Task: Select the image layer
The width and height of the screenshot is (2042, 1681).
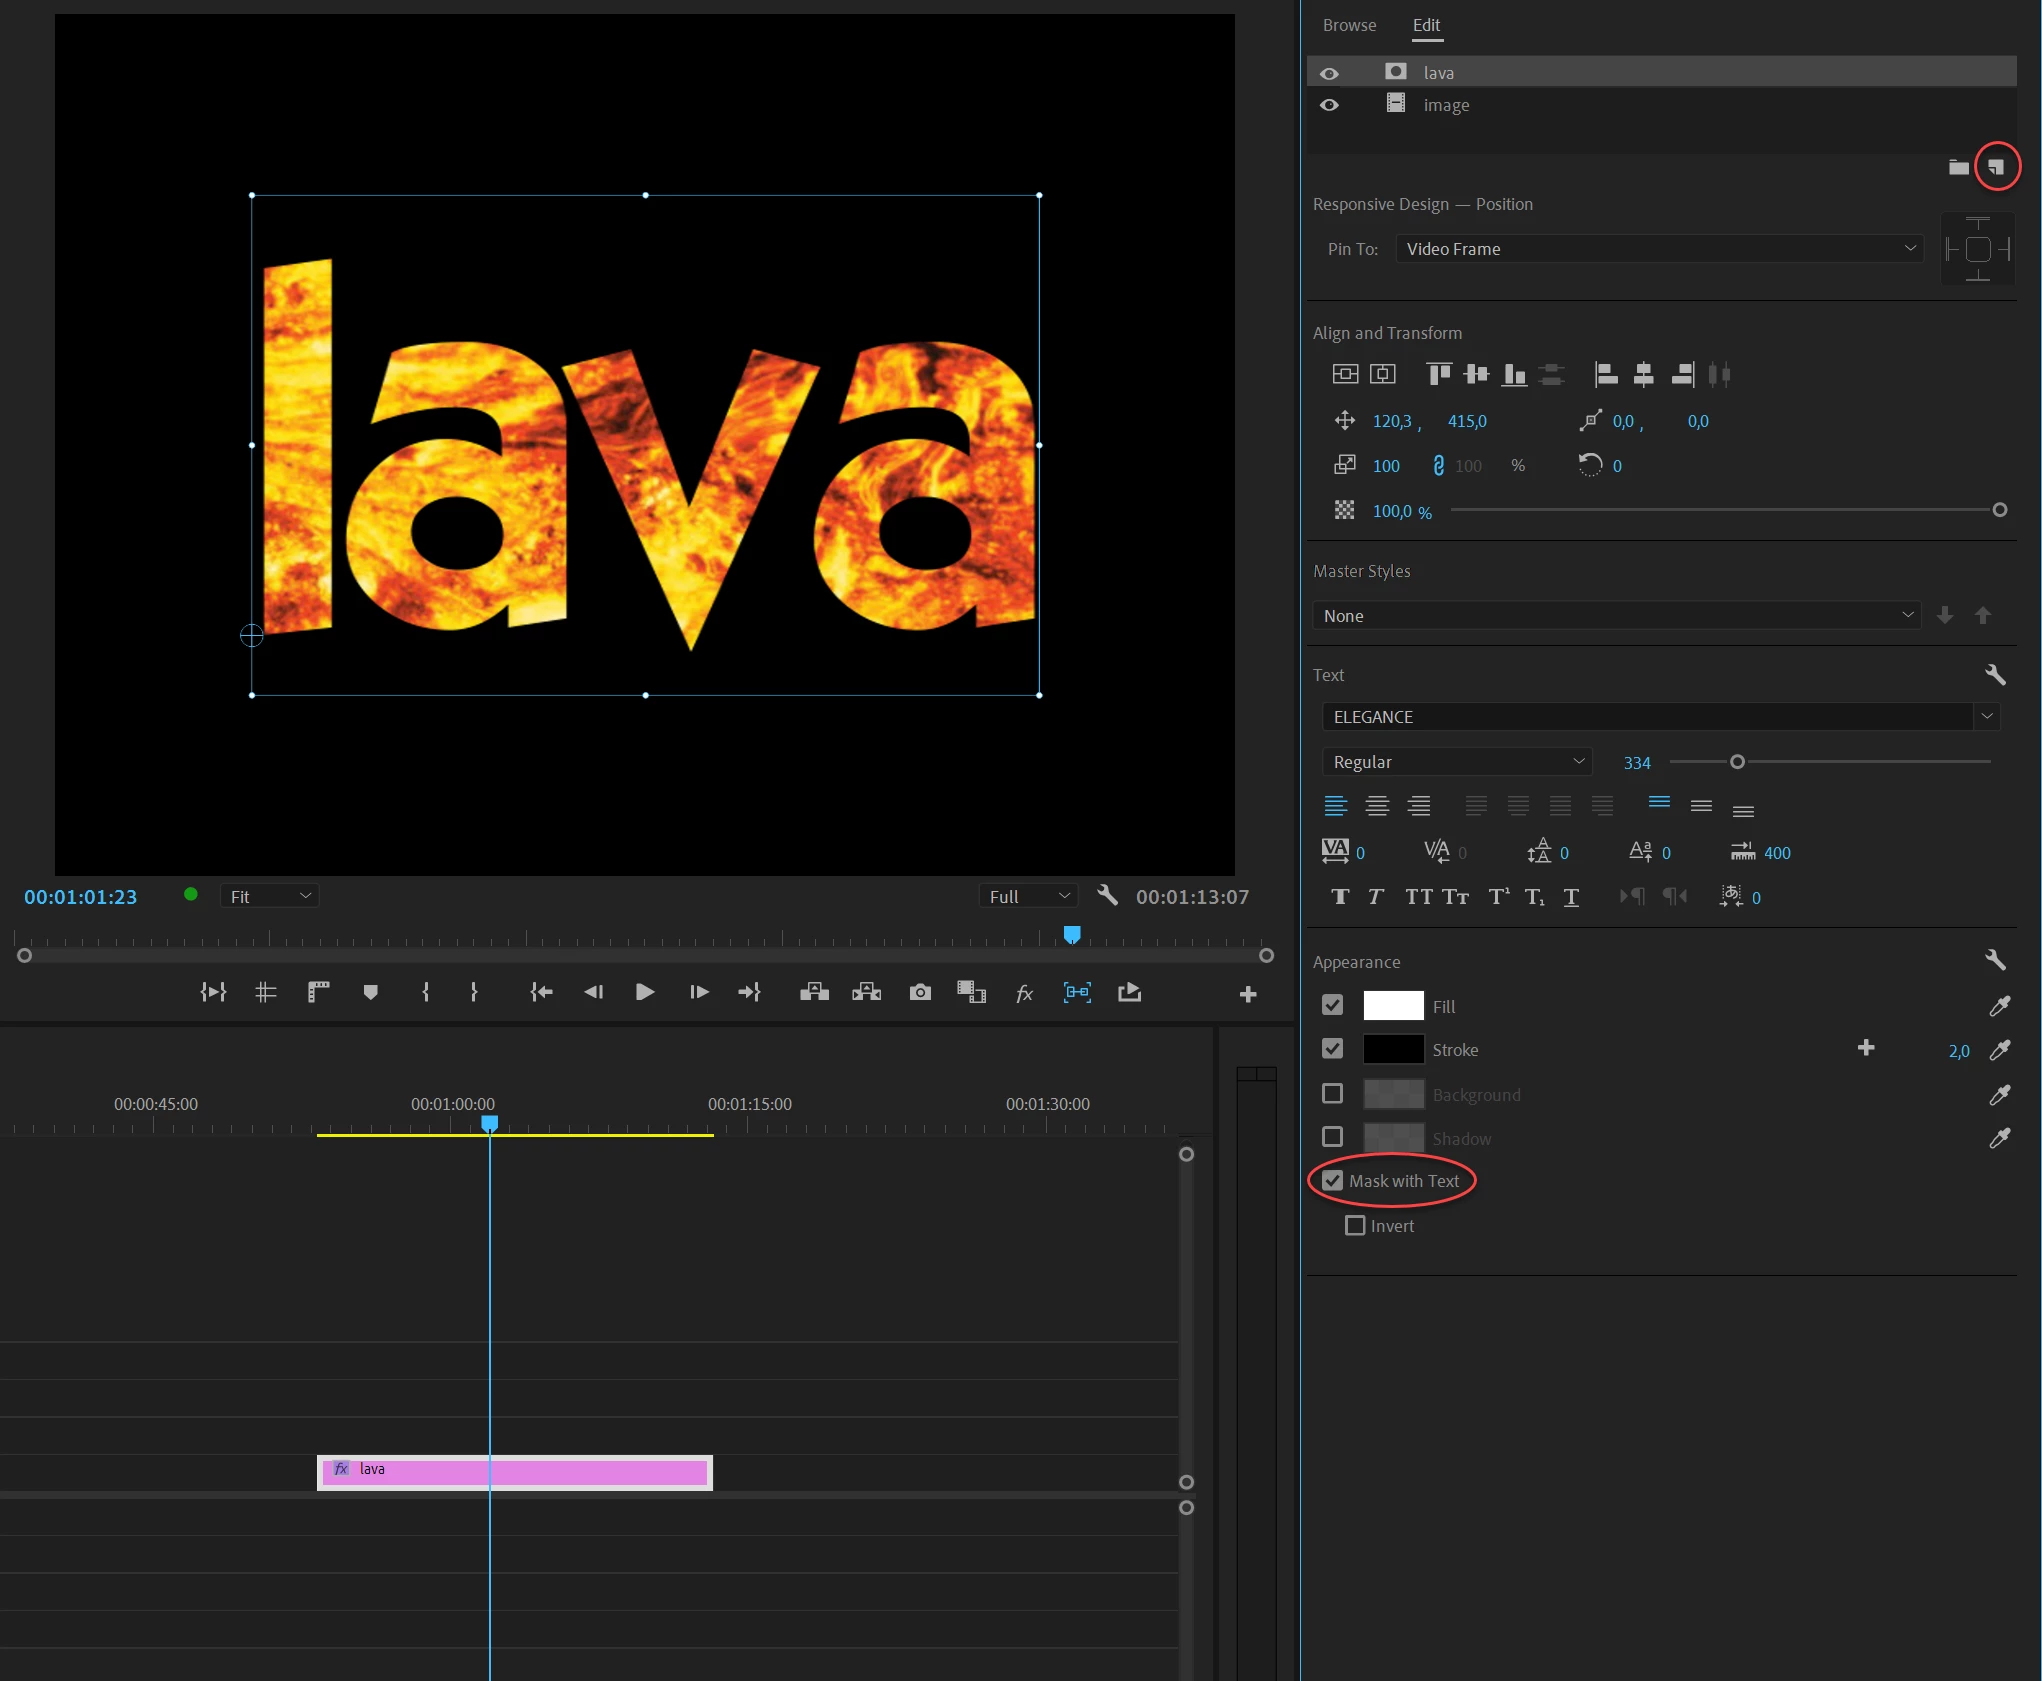Action: (x=1446, y=105)
